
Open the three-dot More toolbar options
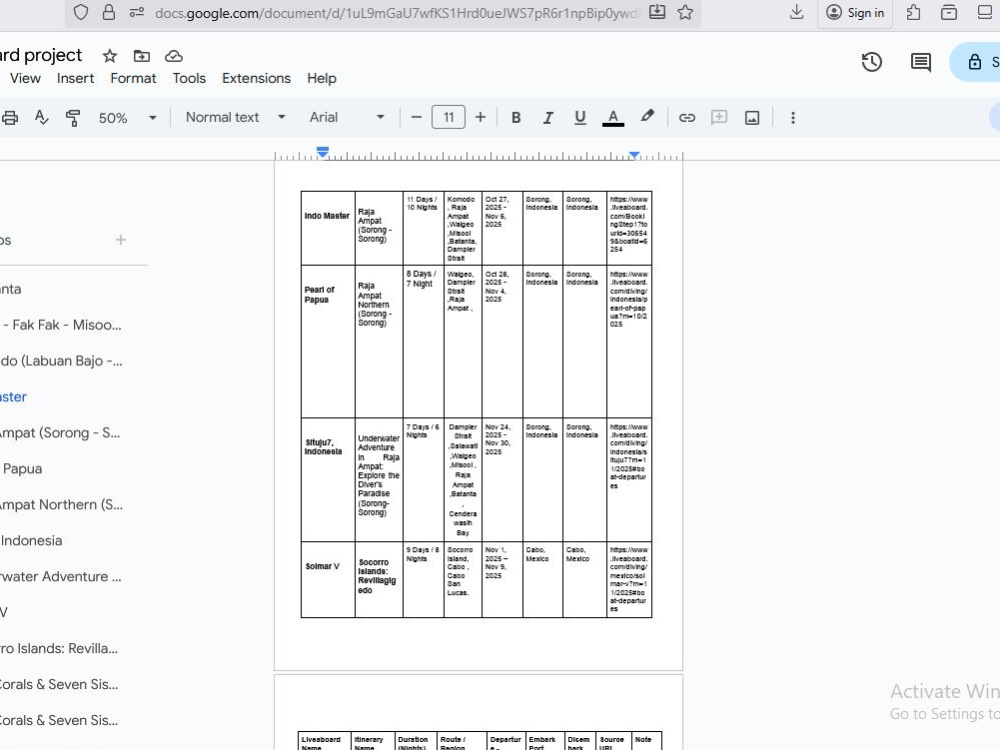click(793, 117)
